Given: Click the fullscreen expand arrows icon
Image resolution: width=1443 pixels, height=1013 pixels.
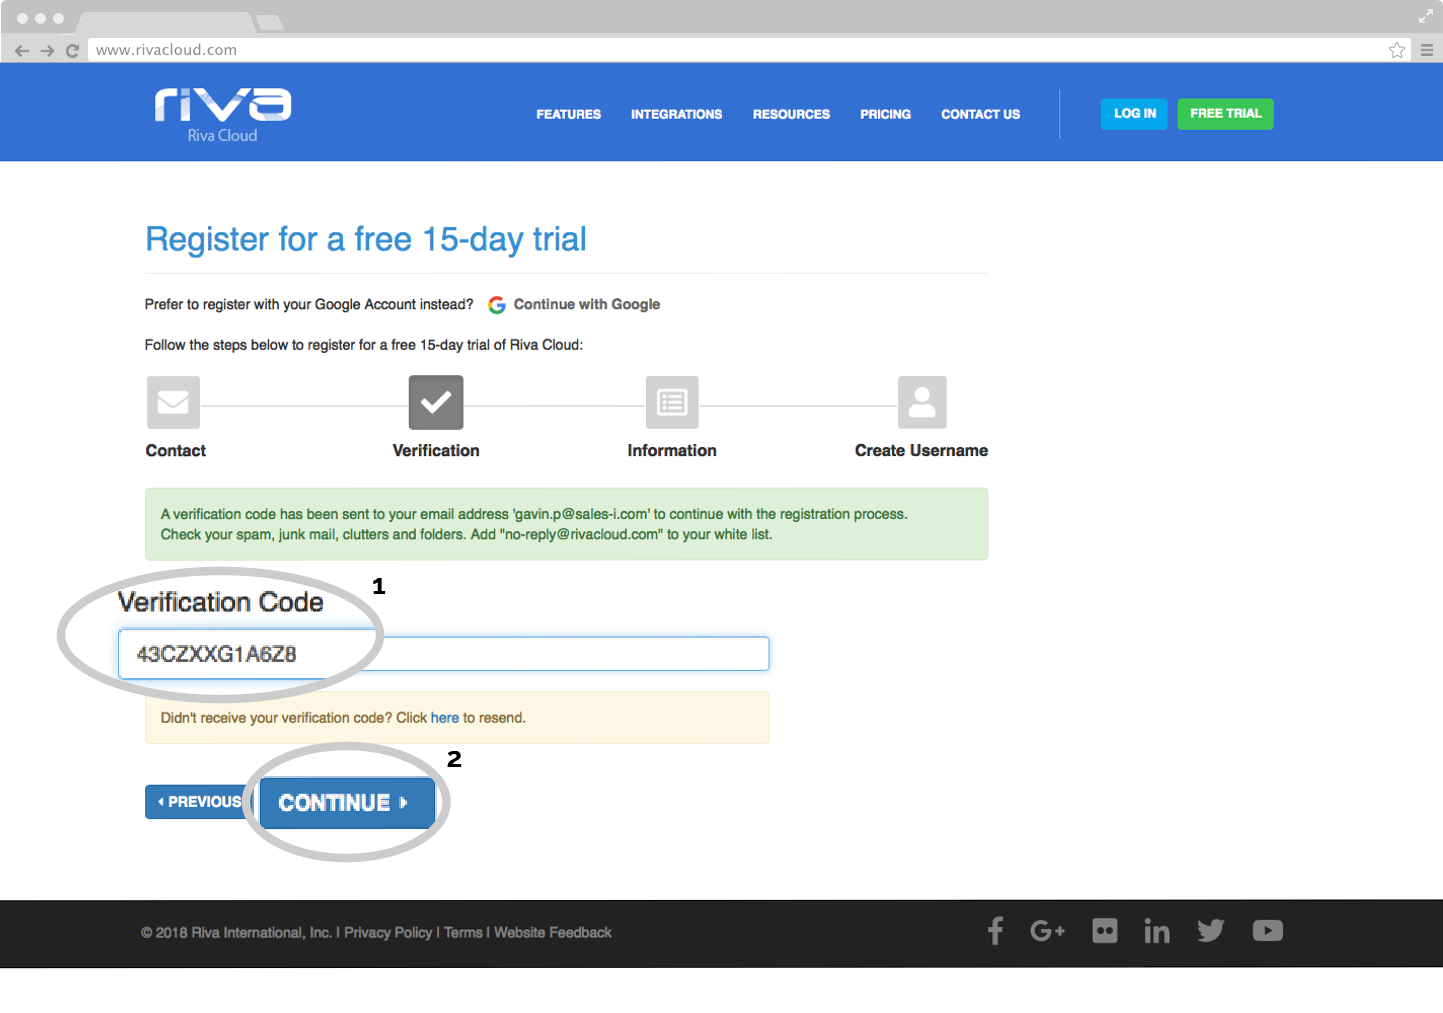Looking at the screenshot, I should (x=1426, y=16).
